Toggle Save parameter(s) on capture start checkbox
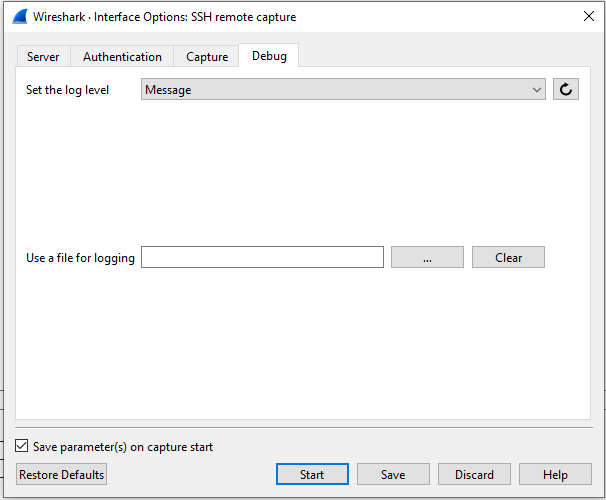Viewport: 606px width, 500px height. point(22,447)
